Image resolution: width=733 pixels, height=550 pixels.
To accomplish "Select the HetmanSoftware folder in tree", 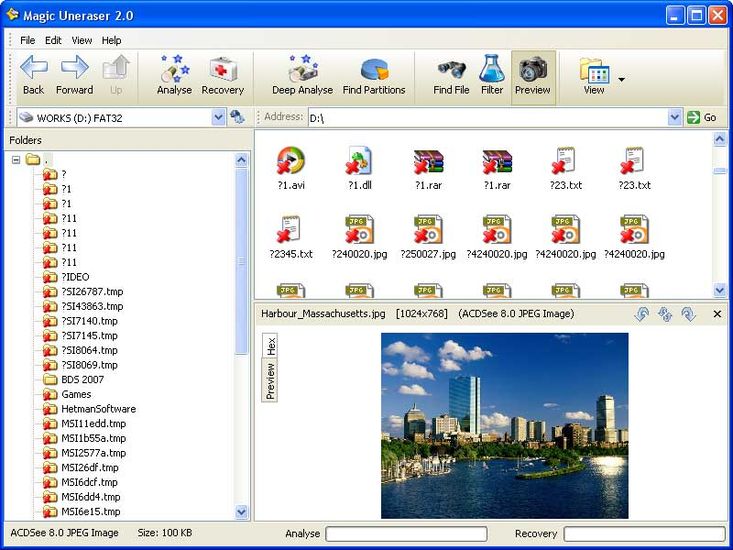I will pos(97,409).
